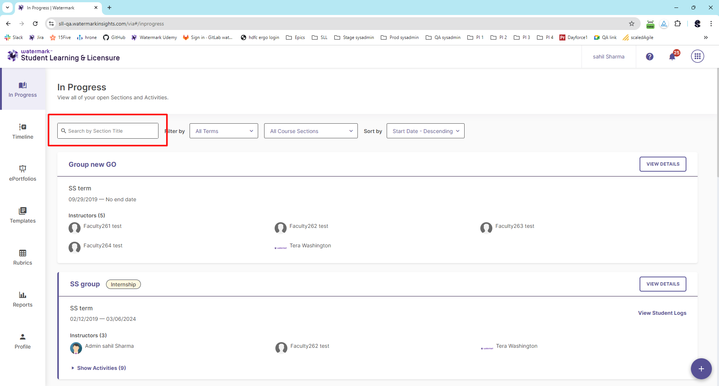Open the QA link bookmark
719x386 pixels.
click(605, 38)
